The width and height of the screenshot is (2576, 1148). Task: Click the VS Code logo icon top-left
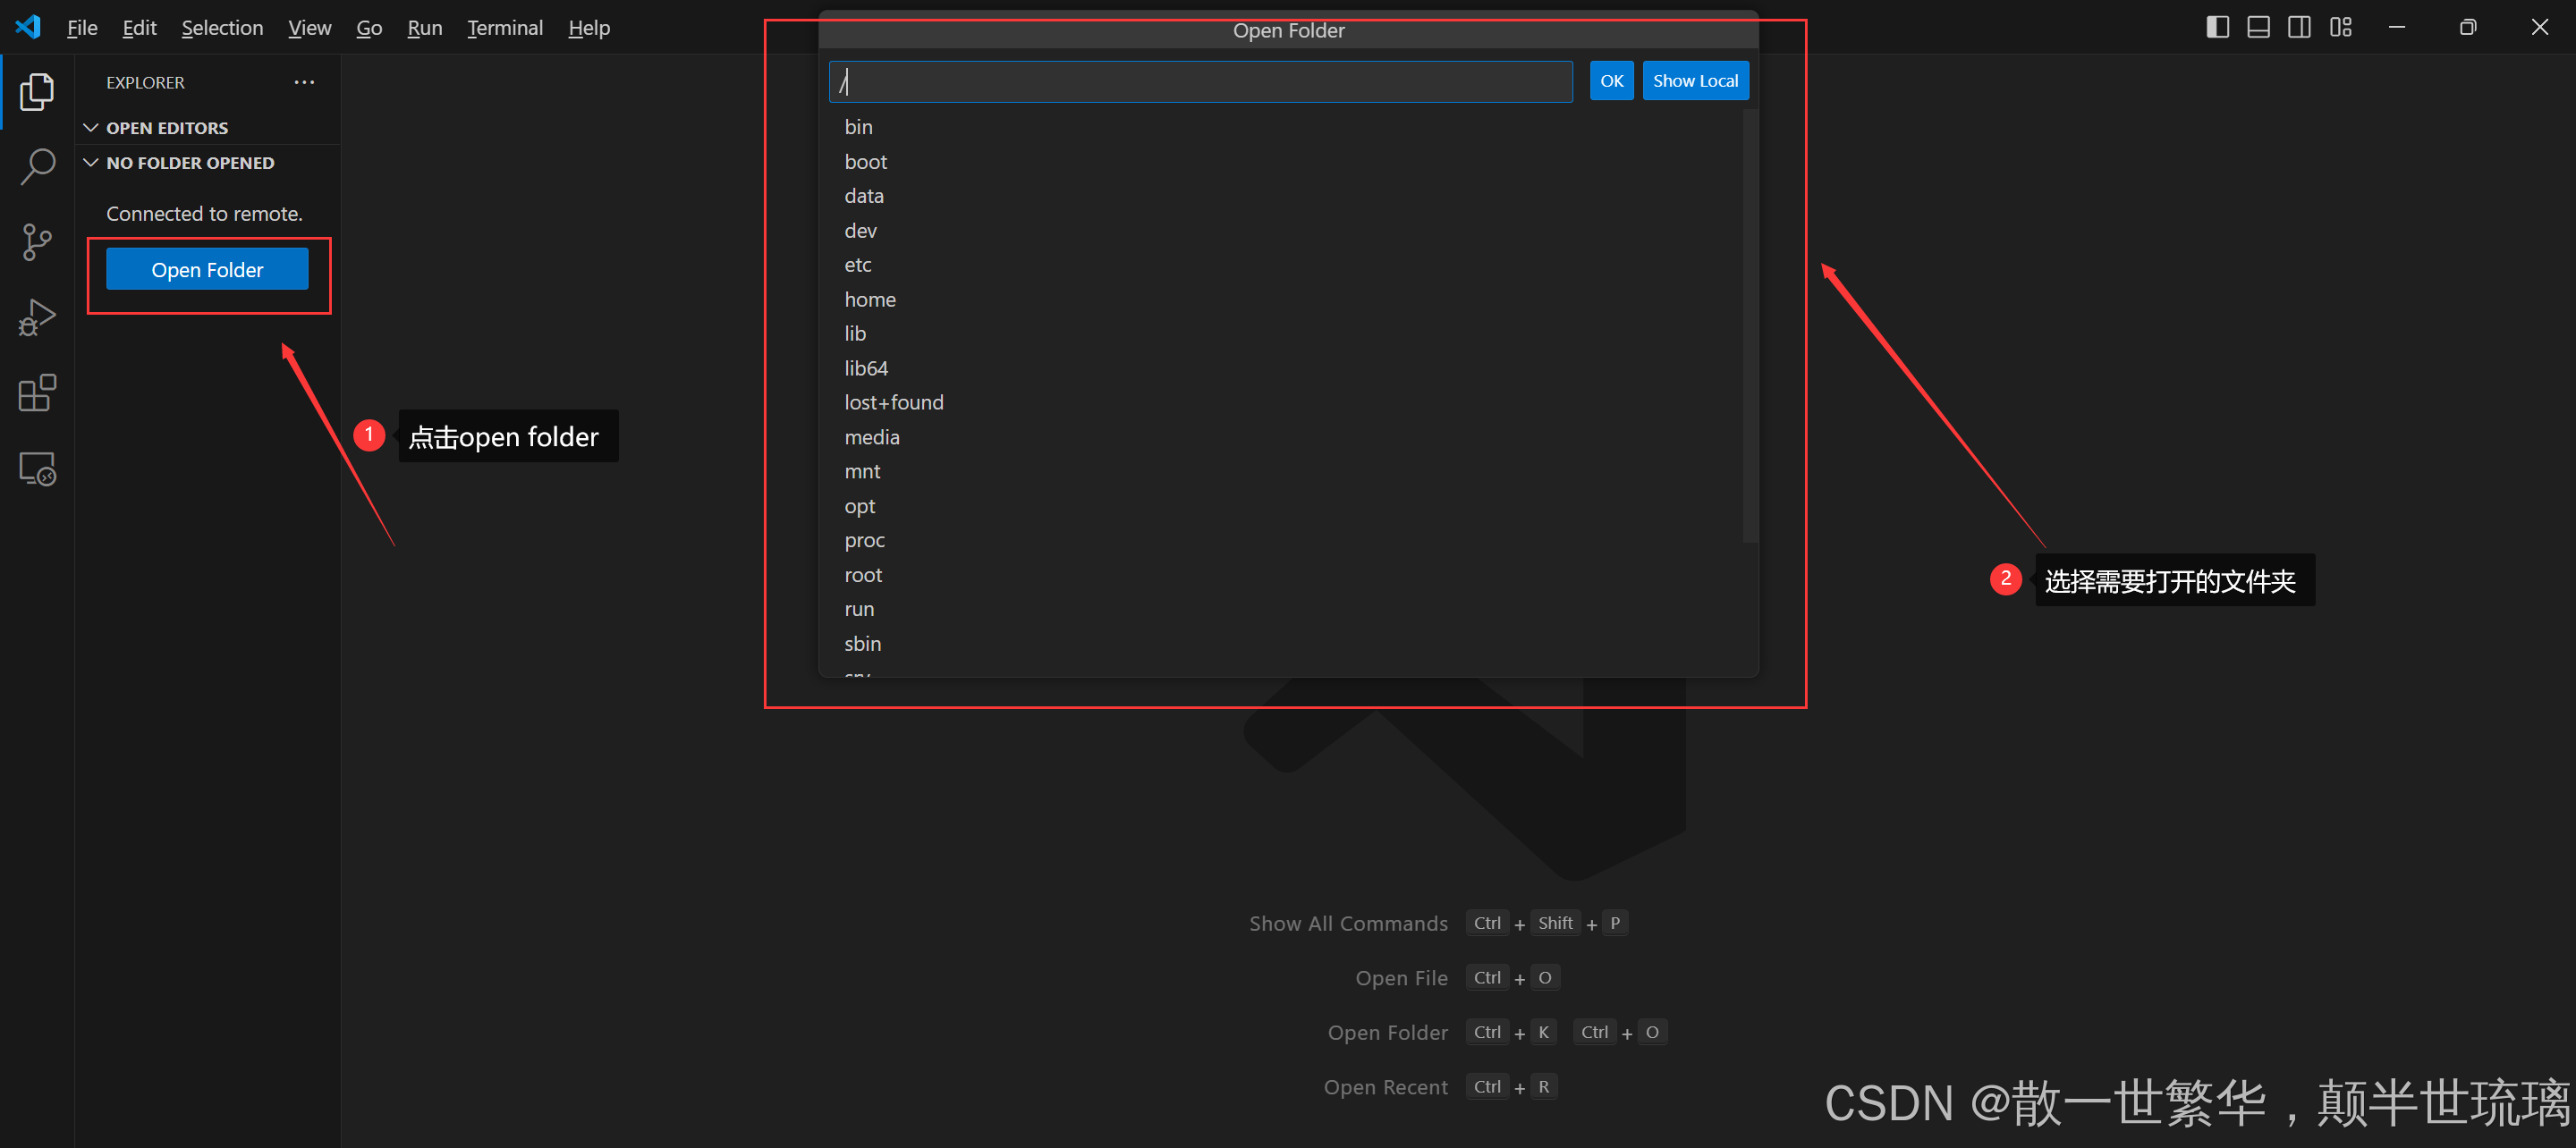click(x=28, y=26)
